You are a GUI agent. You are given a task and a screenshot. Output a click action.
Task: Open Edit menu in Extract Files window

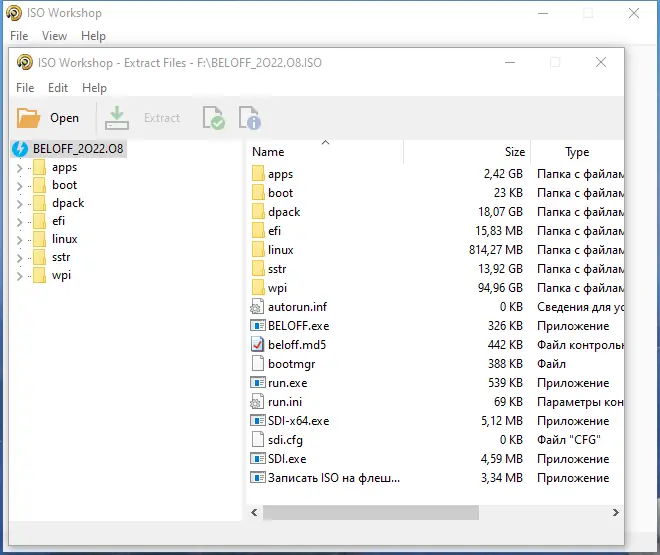coord(58,88)
